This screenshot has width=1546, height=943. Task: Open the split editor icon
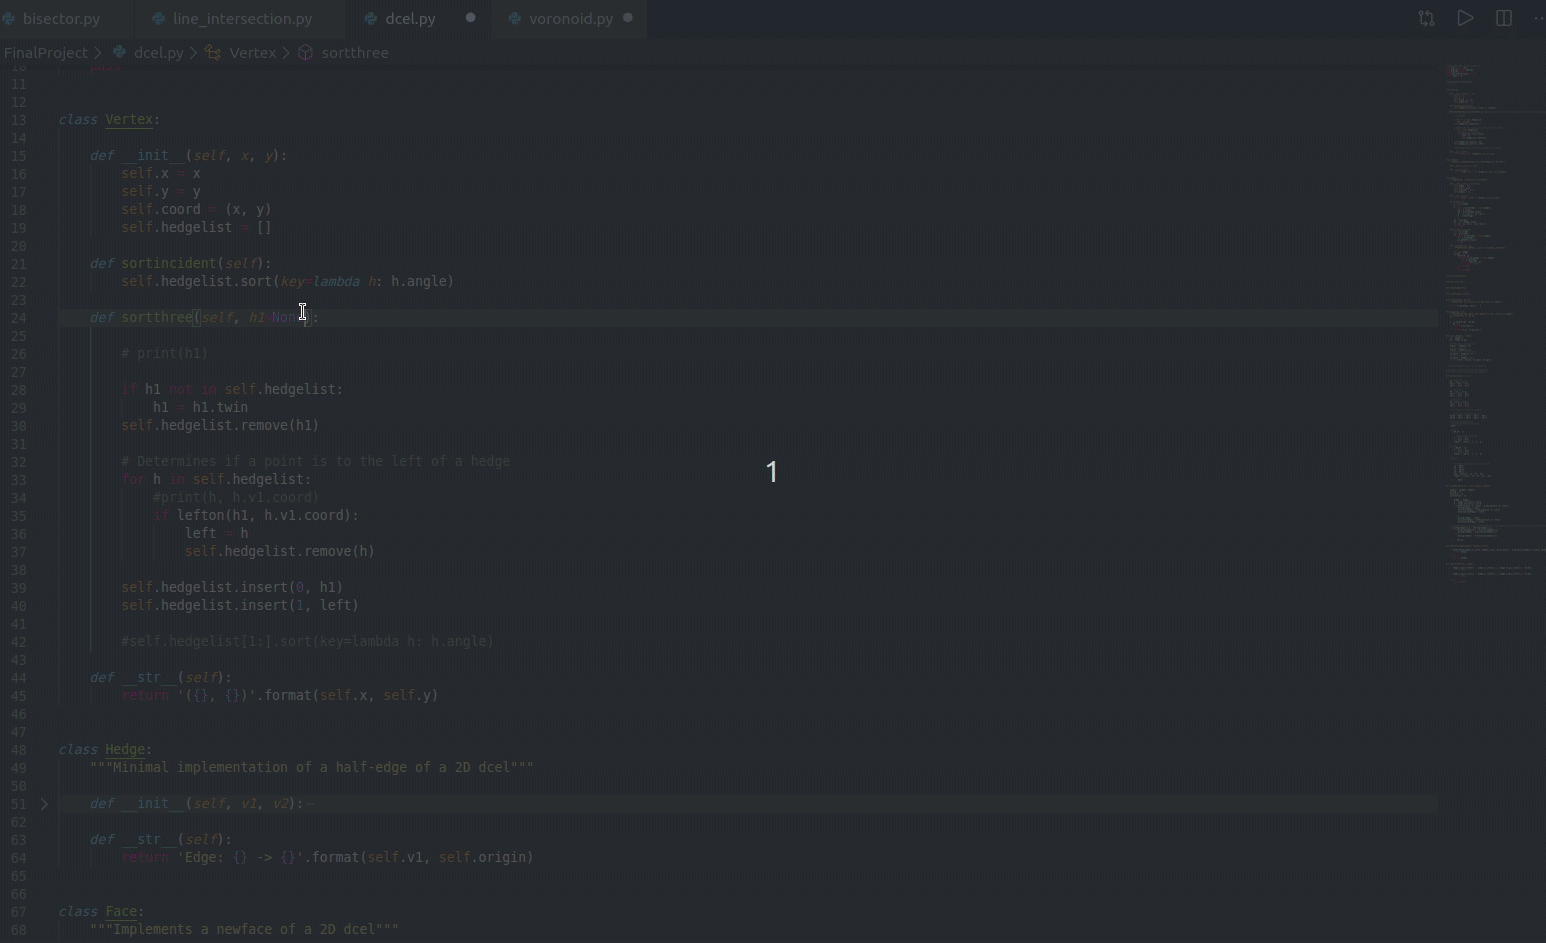[1504, 18]
